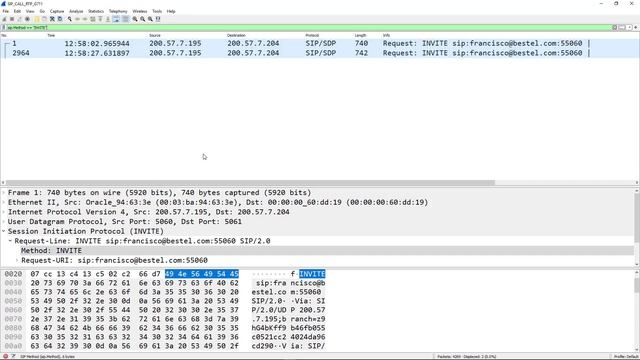Find a packet with magnifier icon
The width and height of the screenshot is (640, 360).
point(70,19)
